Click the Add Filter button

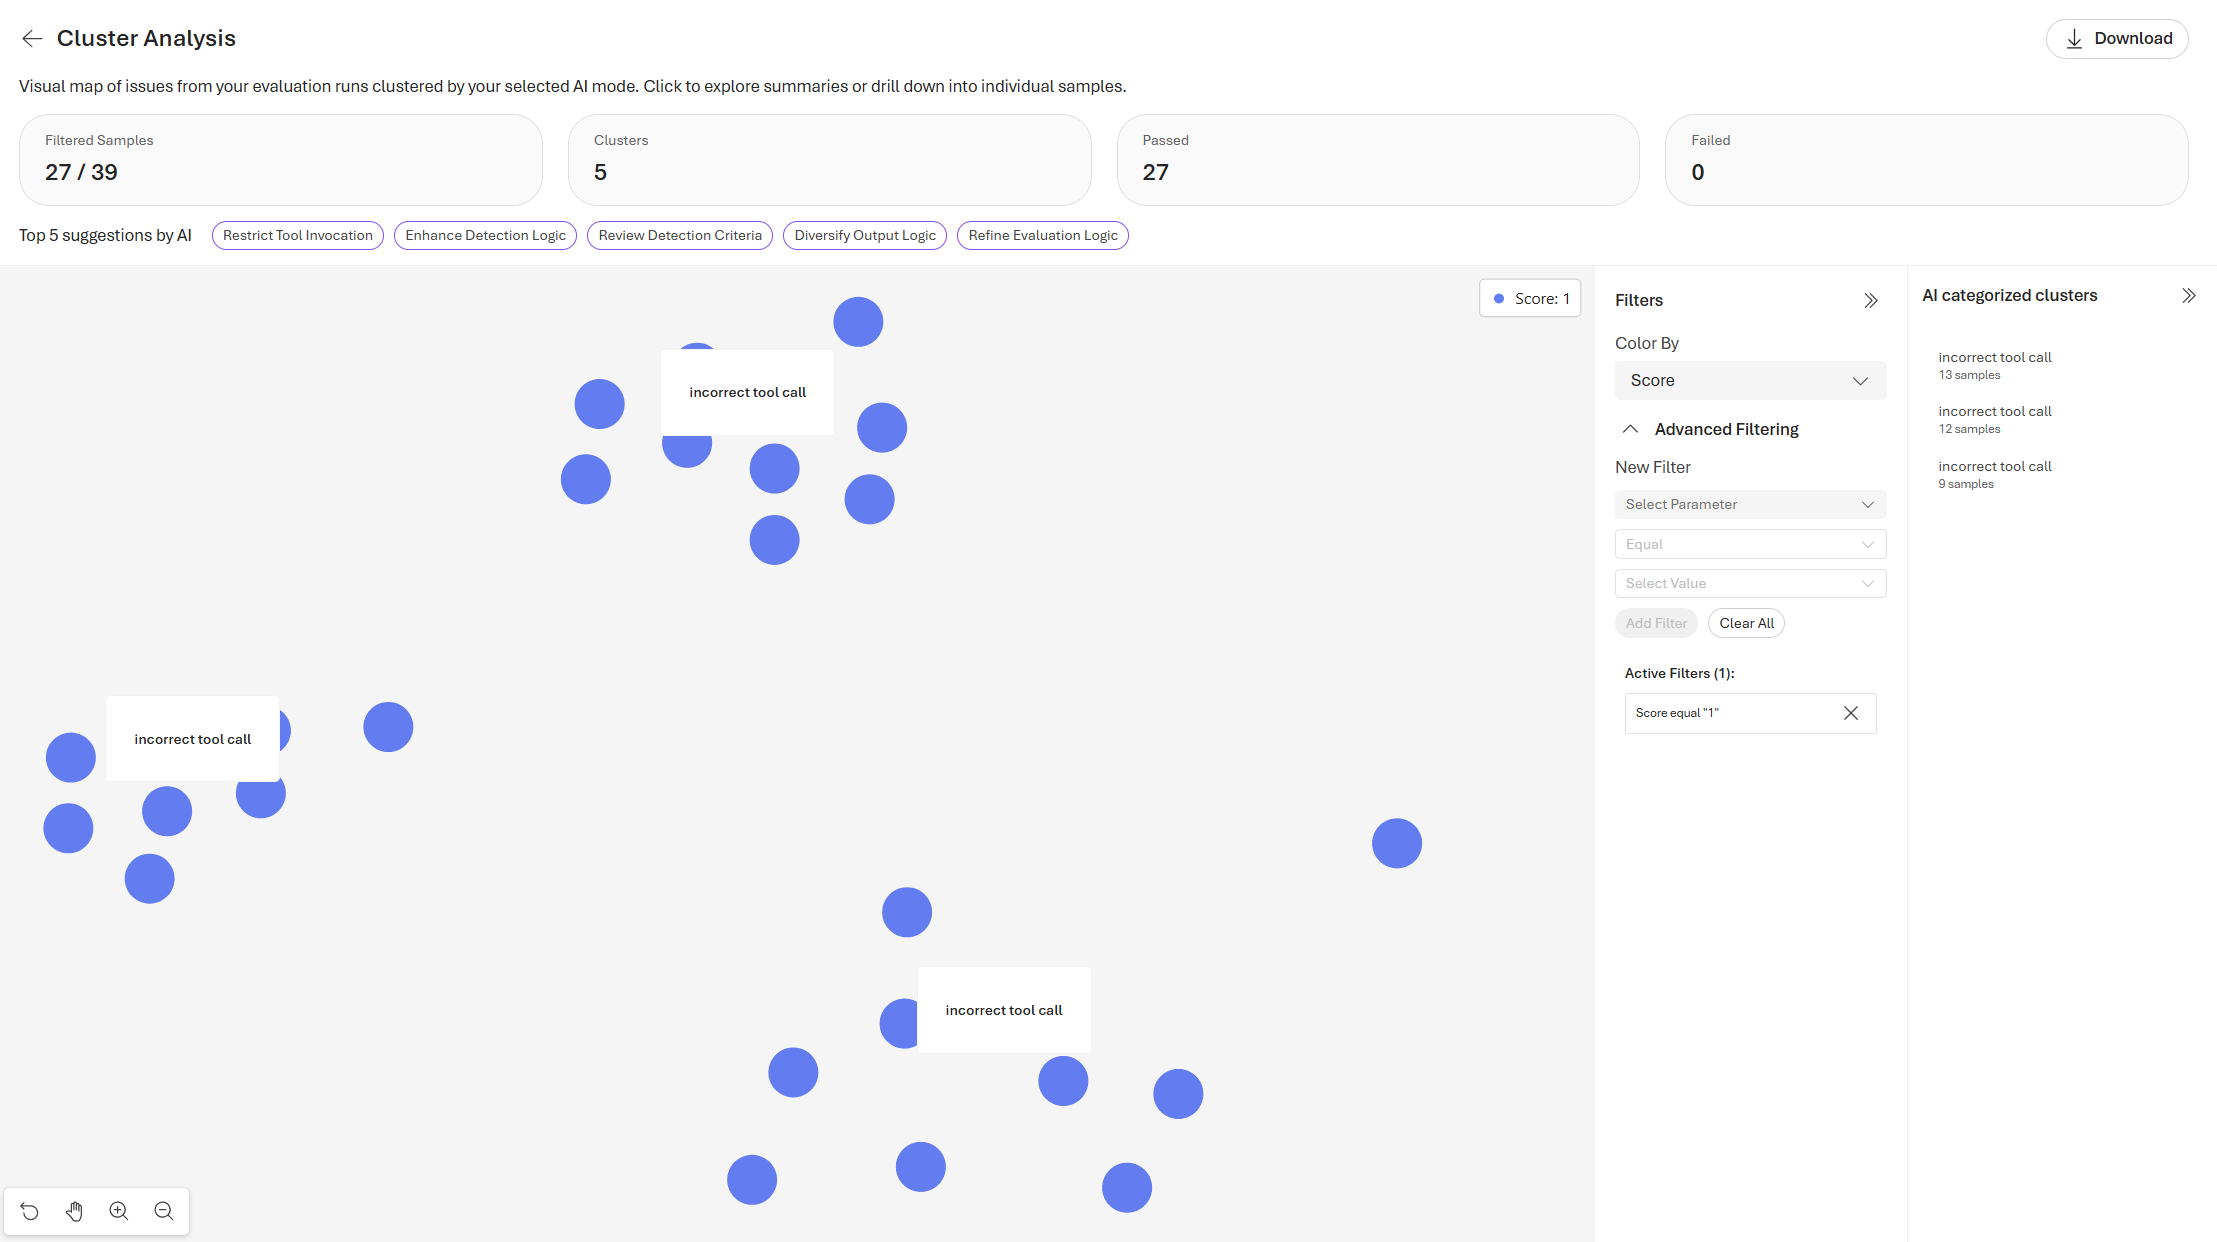pyautogui.click(x=1655, y=622)
